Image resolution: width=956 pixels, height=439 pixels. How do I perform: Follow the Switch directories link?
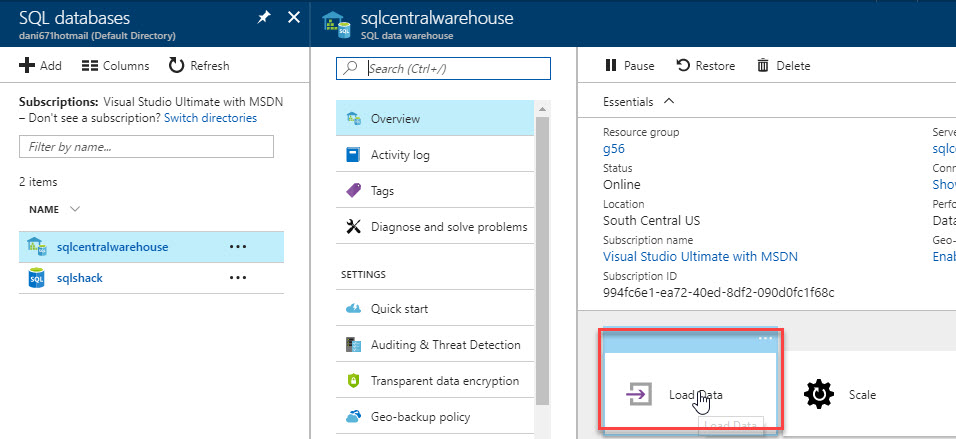tap(210, 118)
